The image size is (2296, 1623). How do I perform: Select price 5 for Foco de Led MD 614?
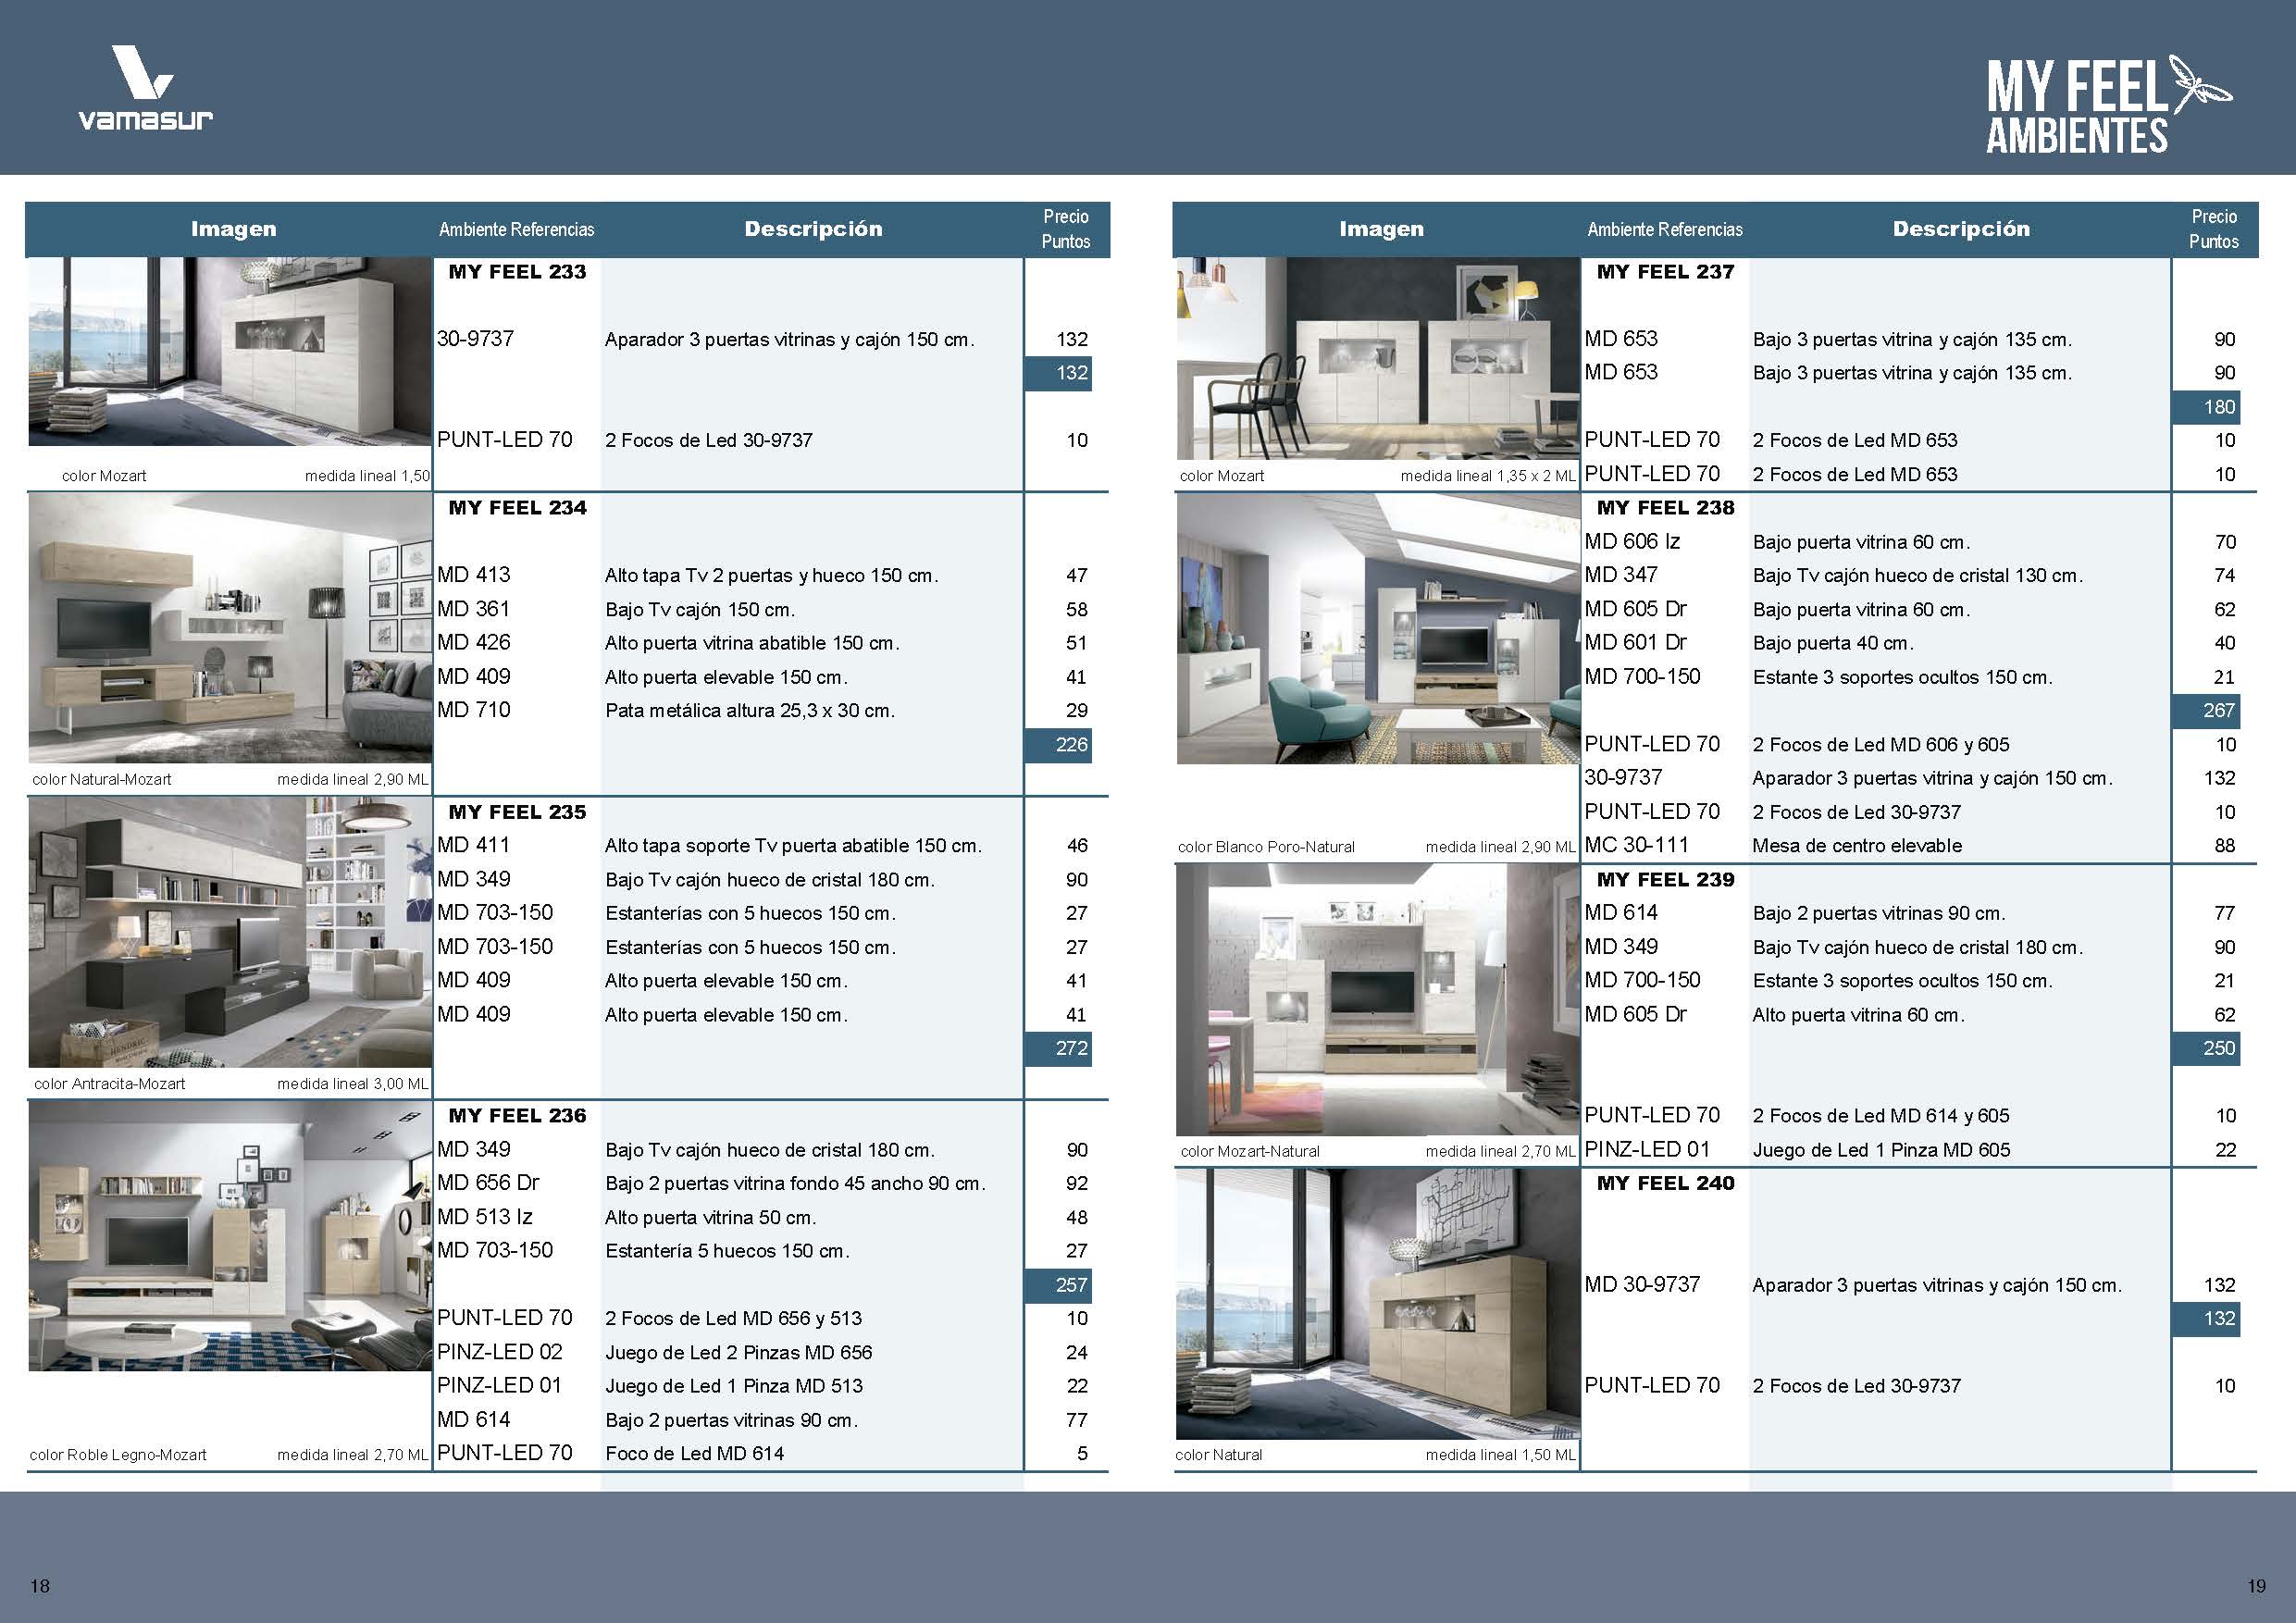1082,1454
